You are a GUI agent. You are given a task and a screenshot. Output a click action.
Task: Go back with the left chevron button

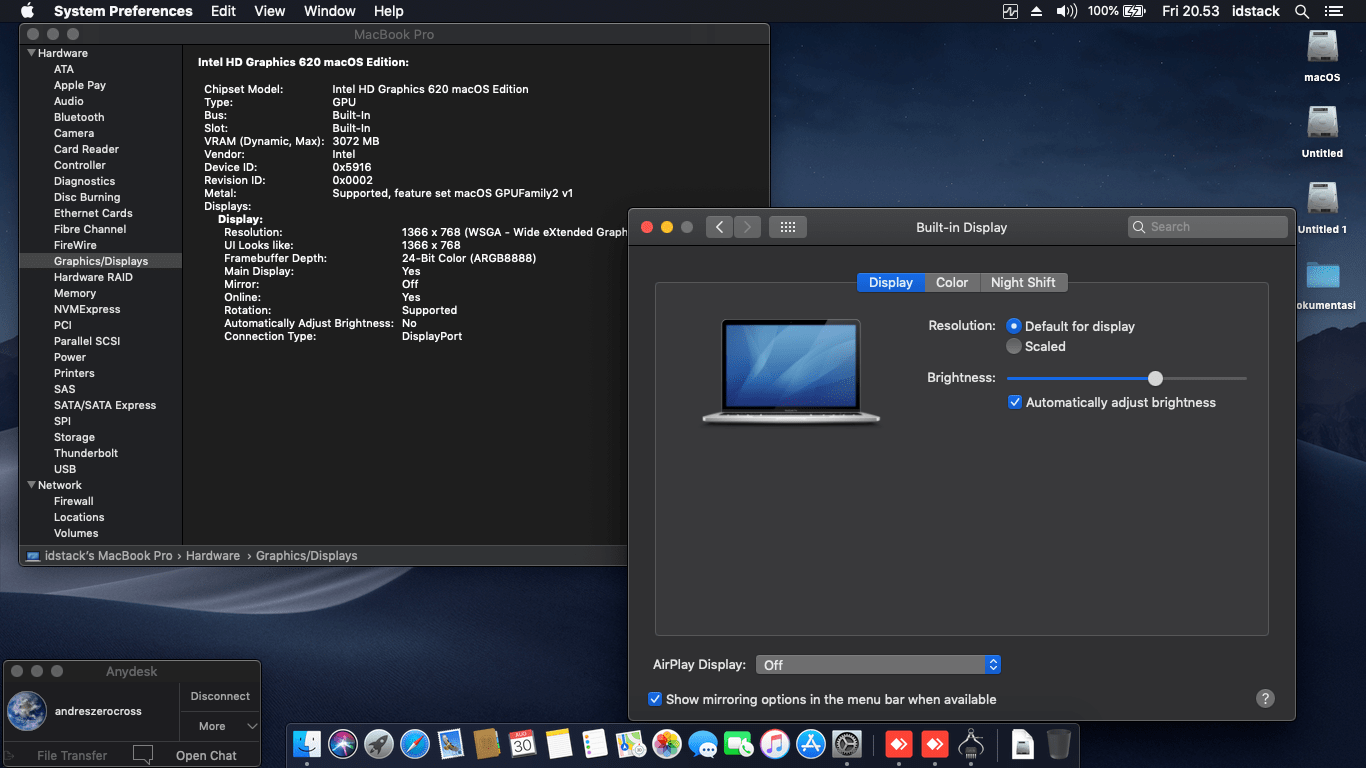point(719,227)
